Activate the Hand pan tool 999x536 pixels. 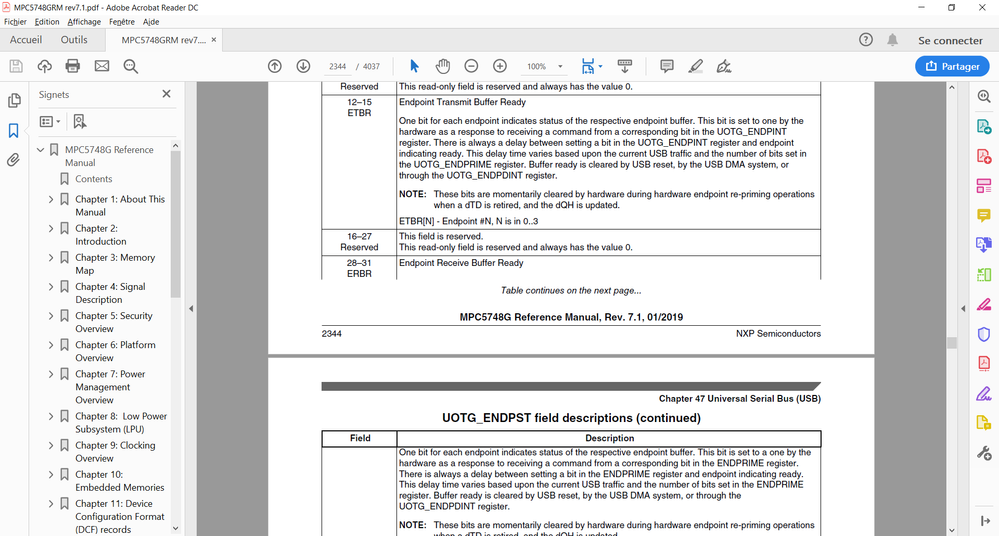click(443, 66)
